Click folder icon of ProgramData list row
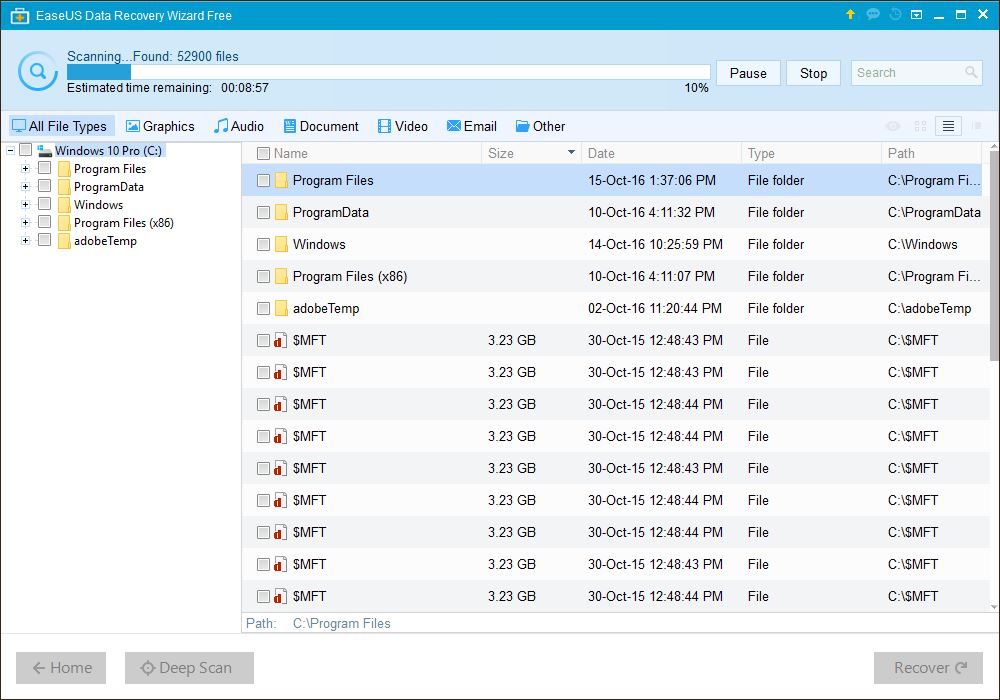Image resolution: width=1000 pixels, height=700 pixels. pyautogui.click(x=281, y=212)
